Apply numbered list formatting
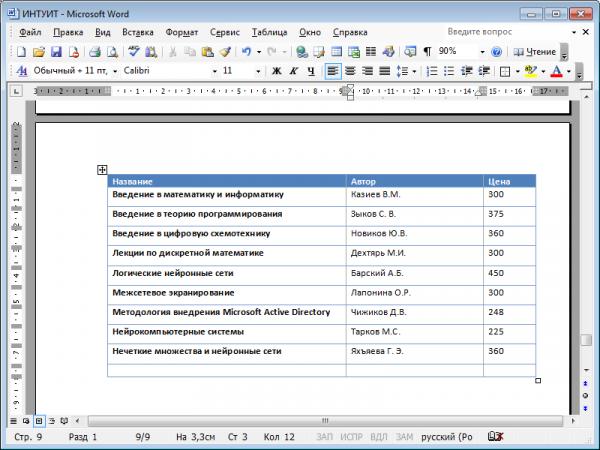Viewport: 600px width, 450px height. [x=432, y=71]
